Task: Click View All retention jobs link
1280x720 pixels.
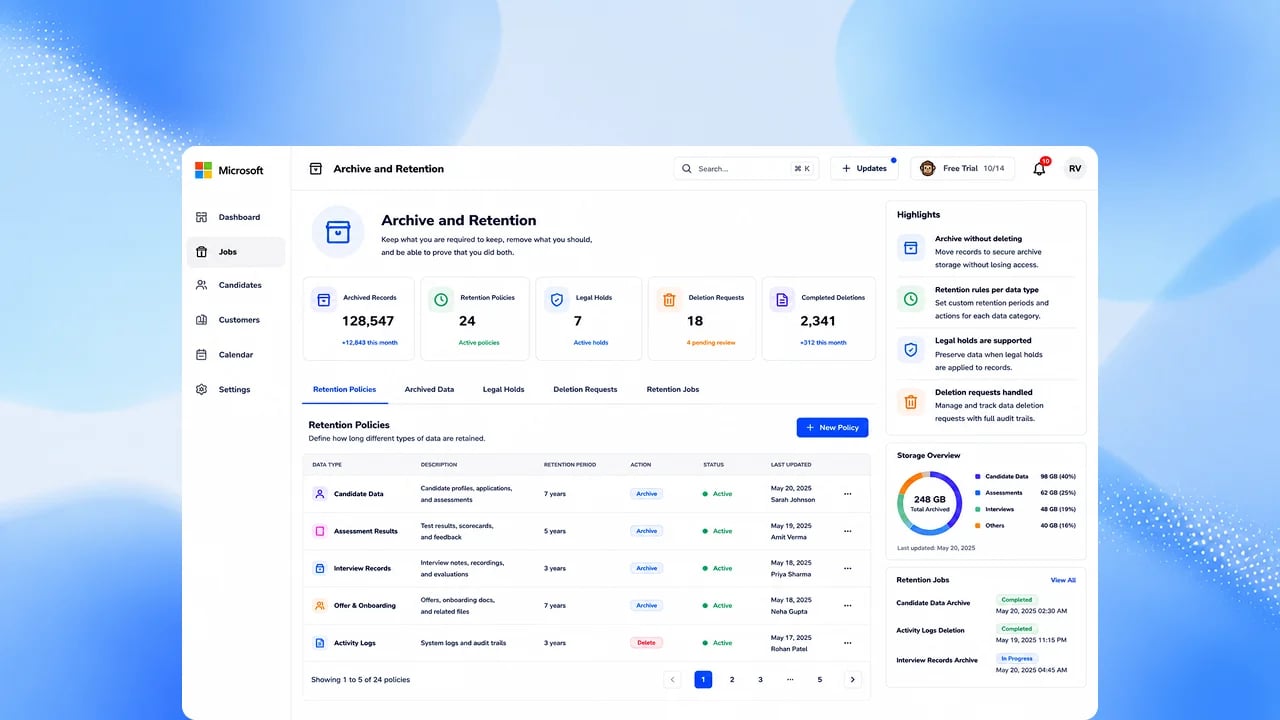Action: 1063,580
